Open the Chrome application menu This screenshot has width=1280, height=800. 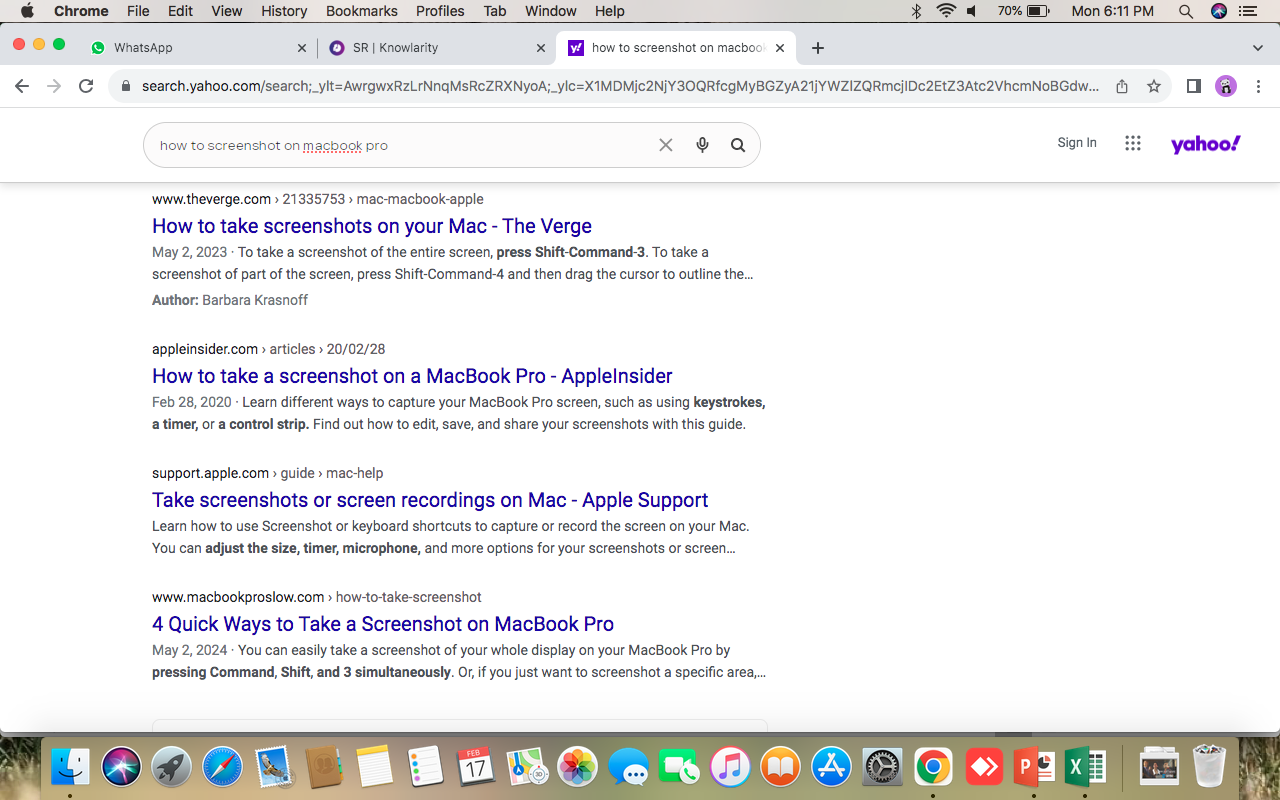[81, 11]
